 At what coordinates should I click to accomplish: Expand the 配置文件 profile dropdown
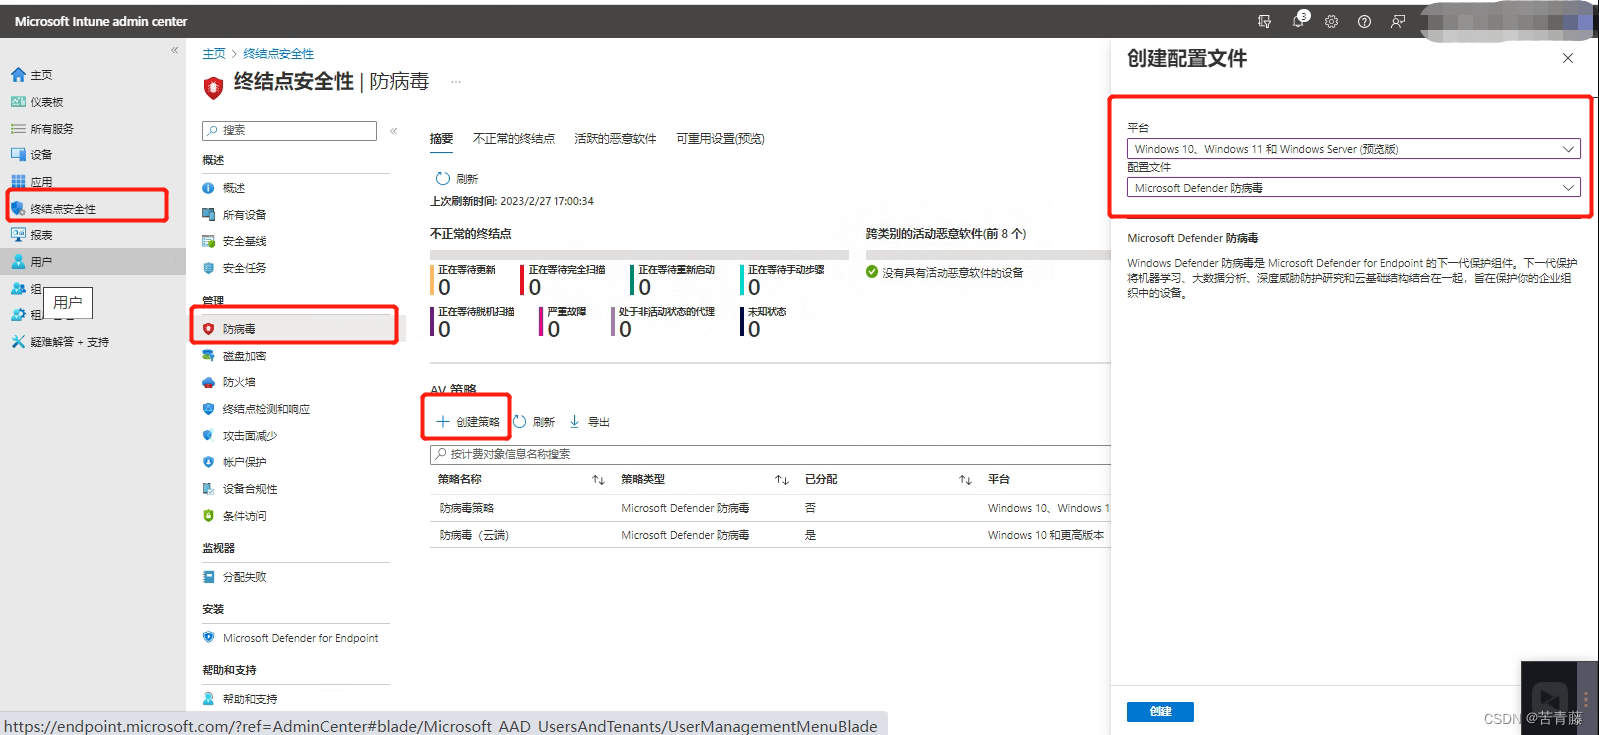click(1354, 188)
